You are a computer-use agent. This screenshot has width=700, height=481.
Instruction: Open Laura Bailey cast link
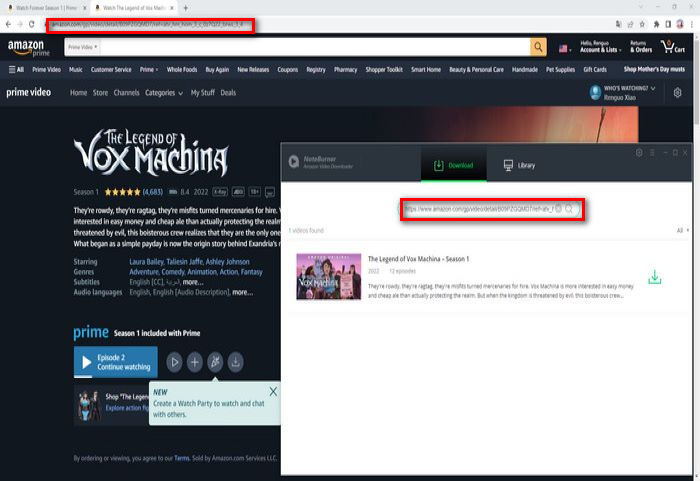pyautogui.click(x=146, y=262)
